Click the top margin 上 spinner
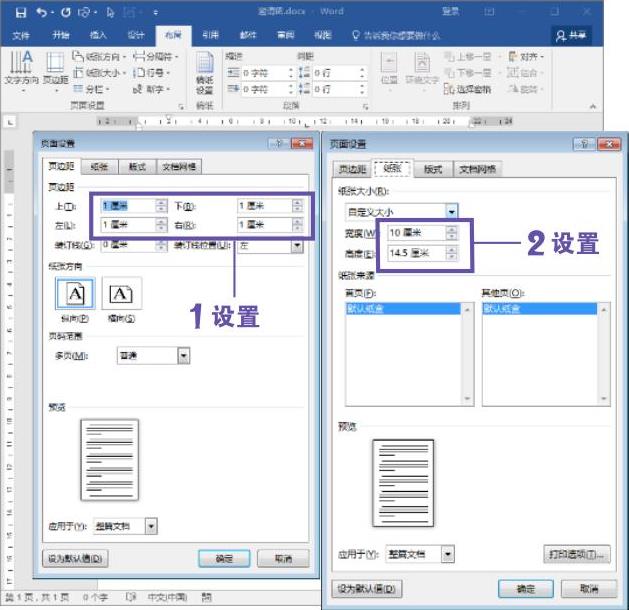The image size is (629, 610). click(161, 206)
